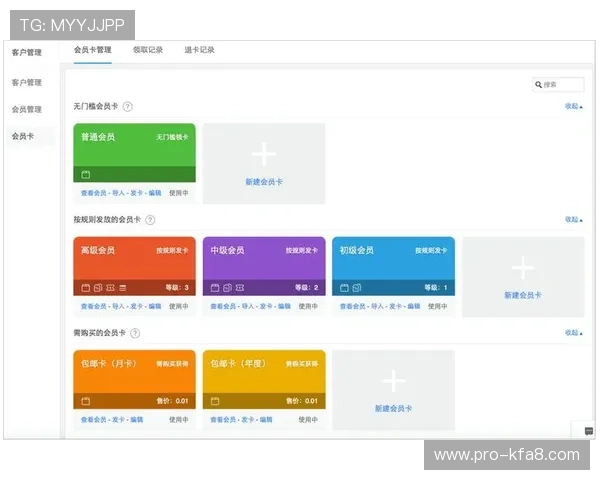Click 查看会员 under 中级会员 card
The height and width of the screenshot is (480, 600).
223,306
